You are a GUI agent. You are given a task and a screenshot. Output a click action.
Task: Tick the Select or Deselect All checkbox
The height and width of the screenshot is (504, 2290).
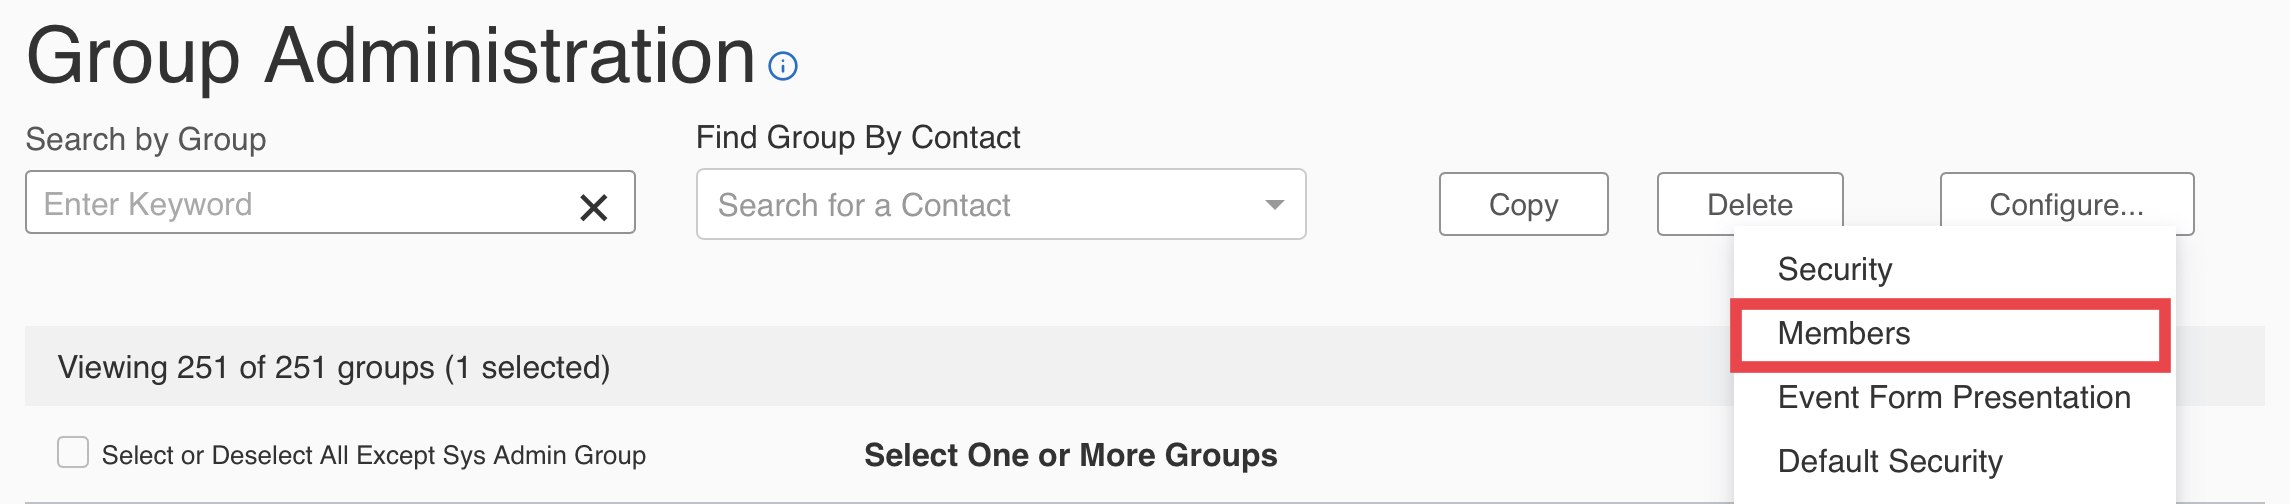73,452
